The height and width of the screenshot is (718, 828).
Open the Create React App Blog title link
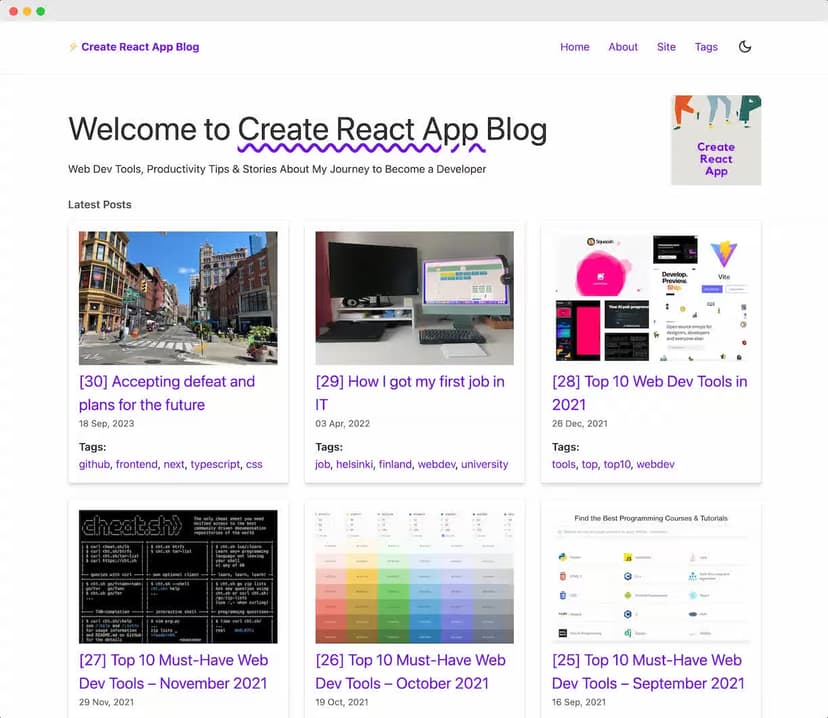click(x=140, y=47)
